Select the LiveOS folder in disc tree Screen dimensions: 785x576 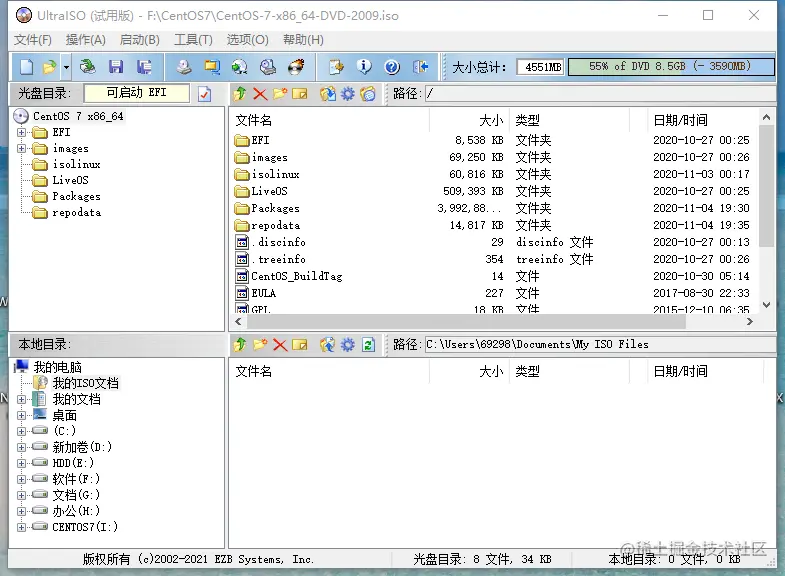click(x=71, y=180)
